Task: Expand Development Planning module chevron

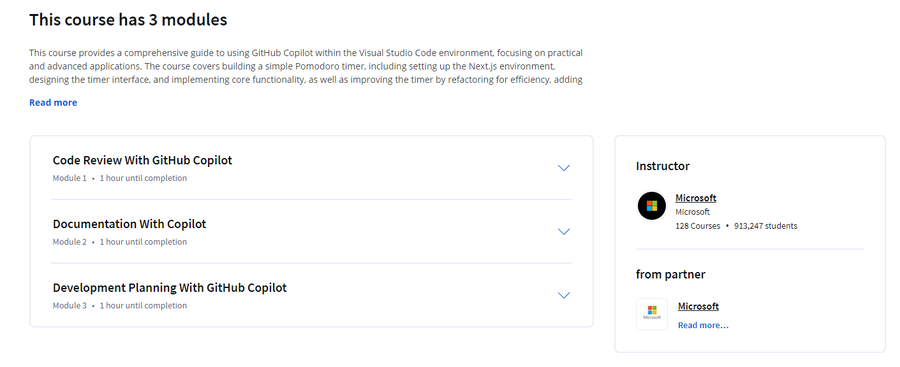Action: coord(564,295)
